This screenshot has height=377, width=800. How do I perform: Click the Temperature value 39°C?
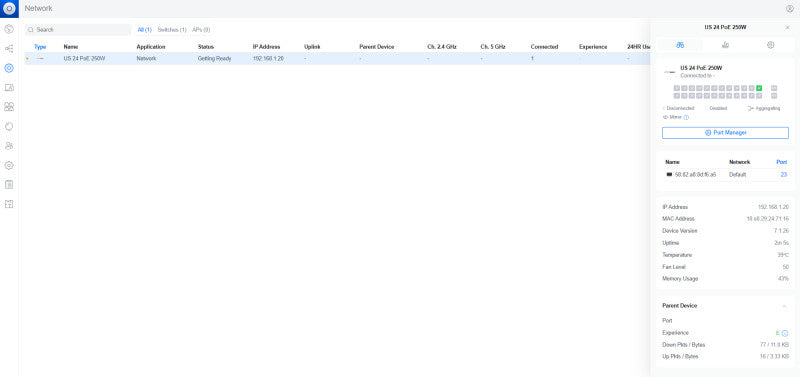(783, 255)
